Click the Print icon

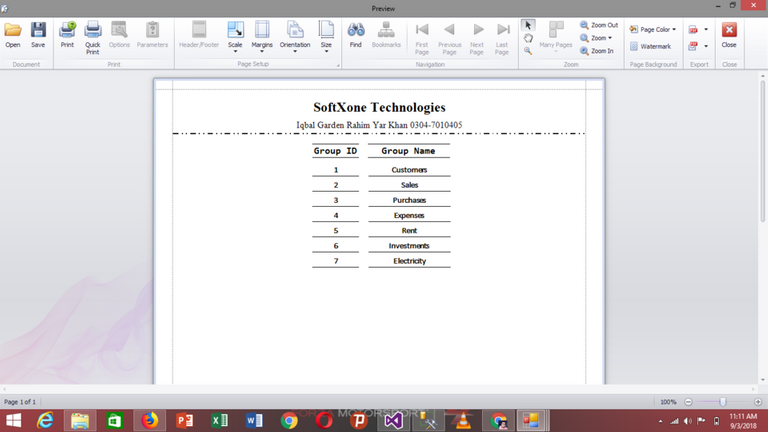point(67,34)
